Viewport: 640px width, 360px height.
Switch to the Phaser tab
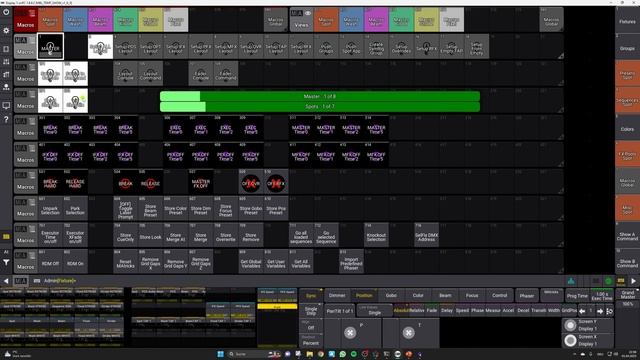(527, 296)
